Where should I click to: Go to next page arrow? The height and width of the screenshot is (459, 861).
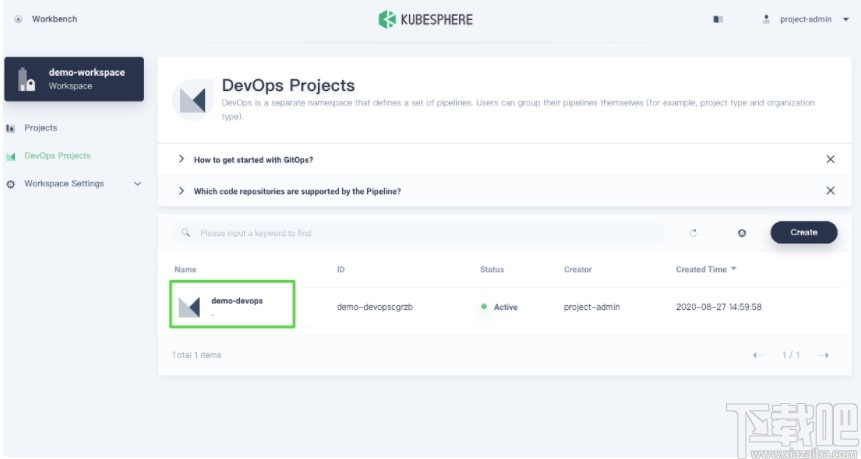pos(823,355)
